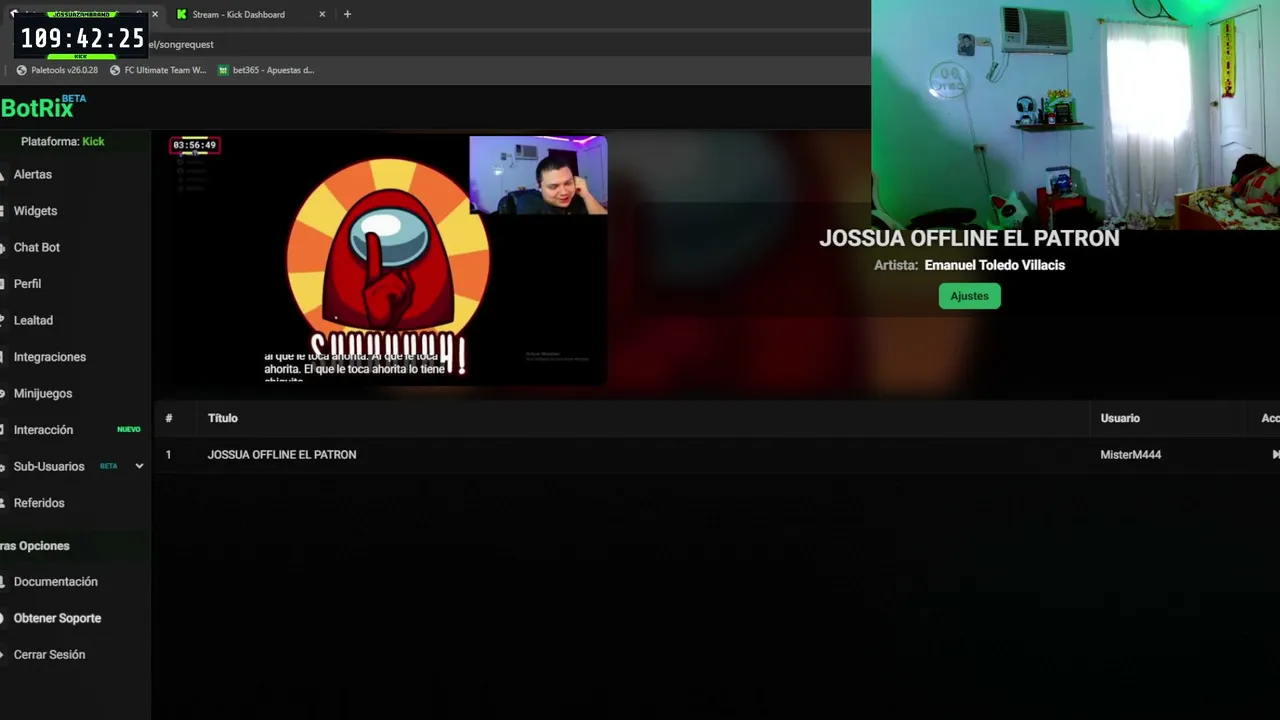Select Perfil in the sidebar
Viewport: 1280px width, 720px height.
tap(27, 284)
